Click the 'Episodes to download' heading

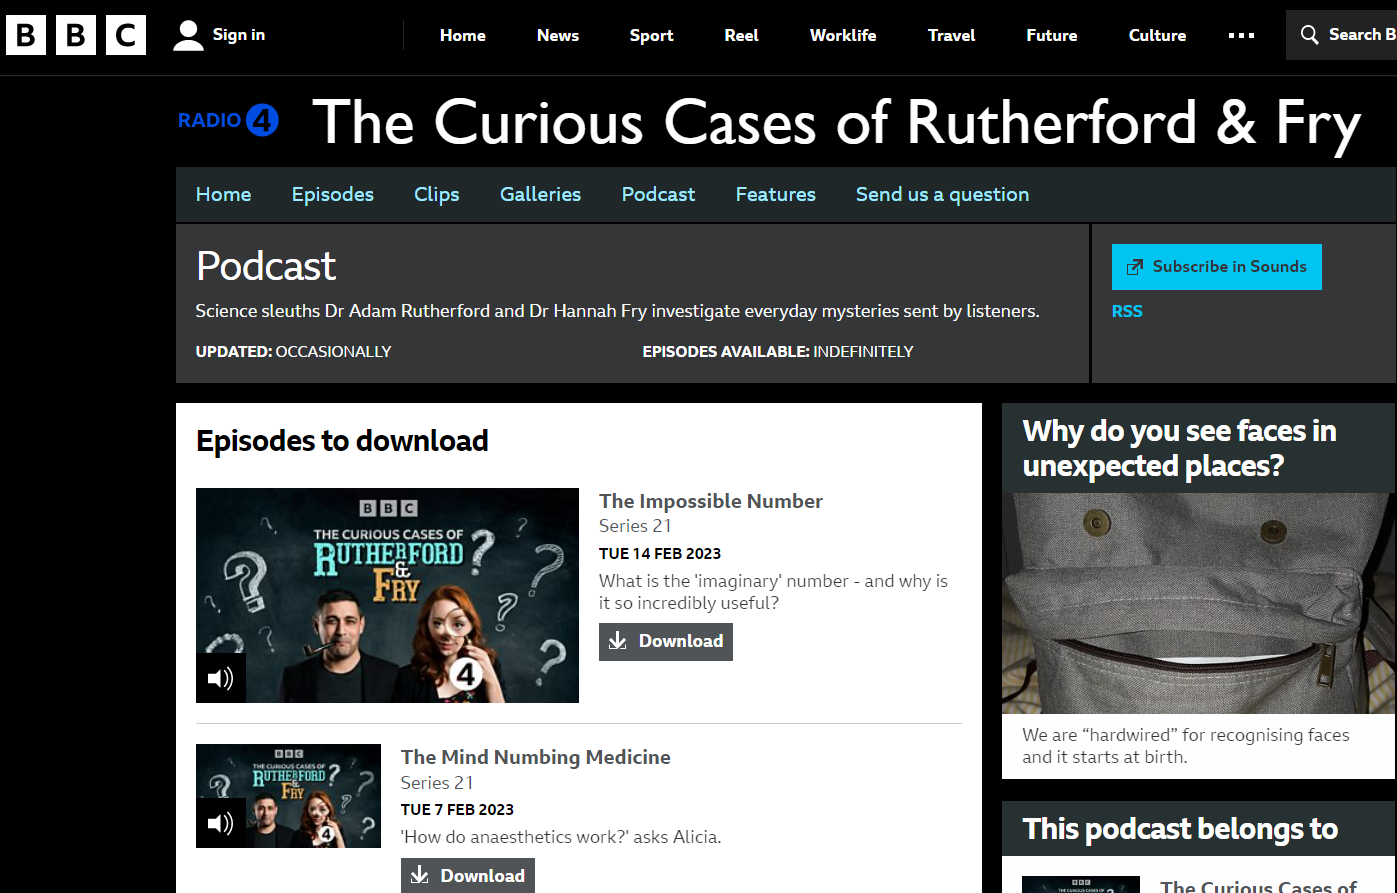[x=342, y=441]
